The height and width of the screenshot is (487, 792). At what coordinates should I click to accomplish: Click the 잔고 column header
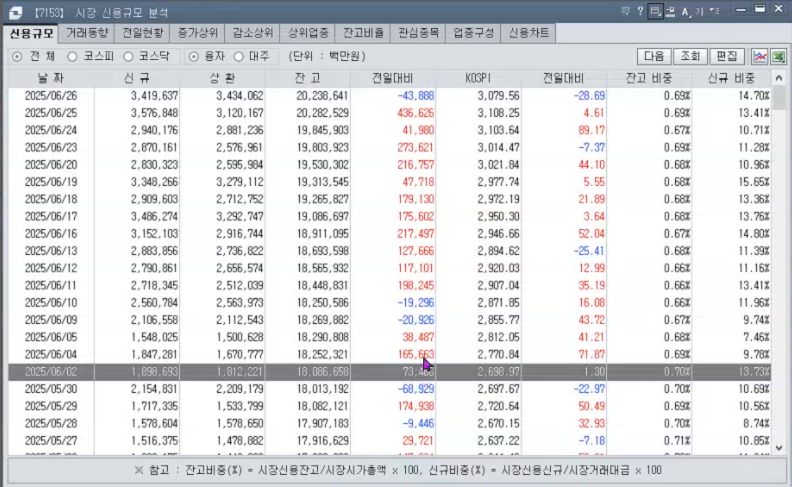pos(308,78)
